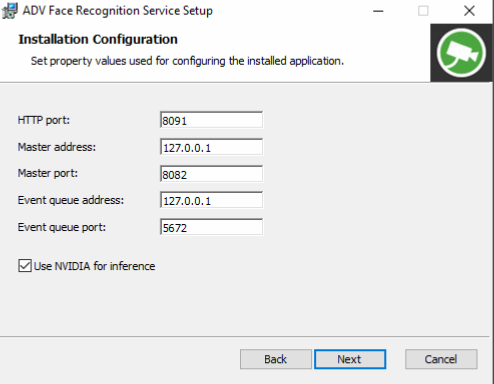Toggle the Use NVIDIA for inference checkbox
Viewport: 494px width, 384px height.
(x=25, y=266)
